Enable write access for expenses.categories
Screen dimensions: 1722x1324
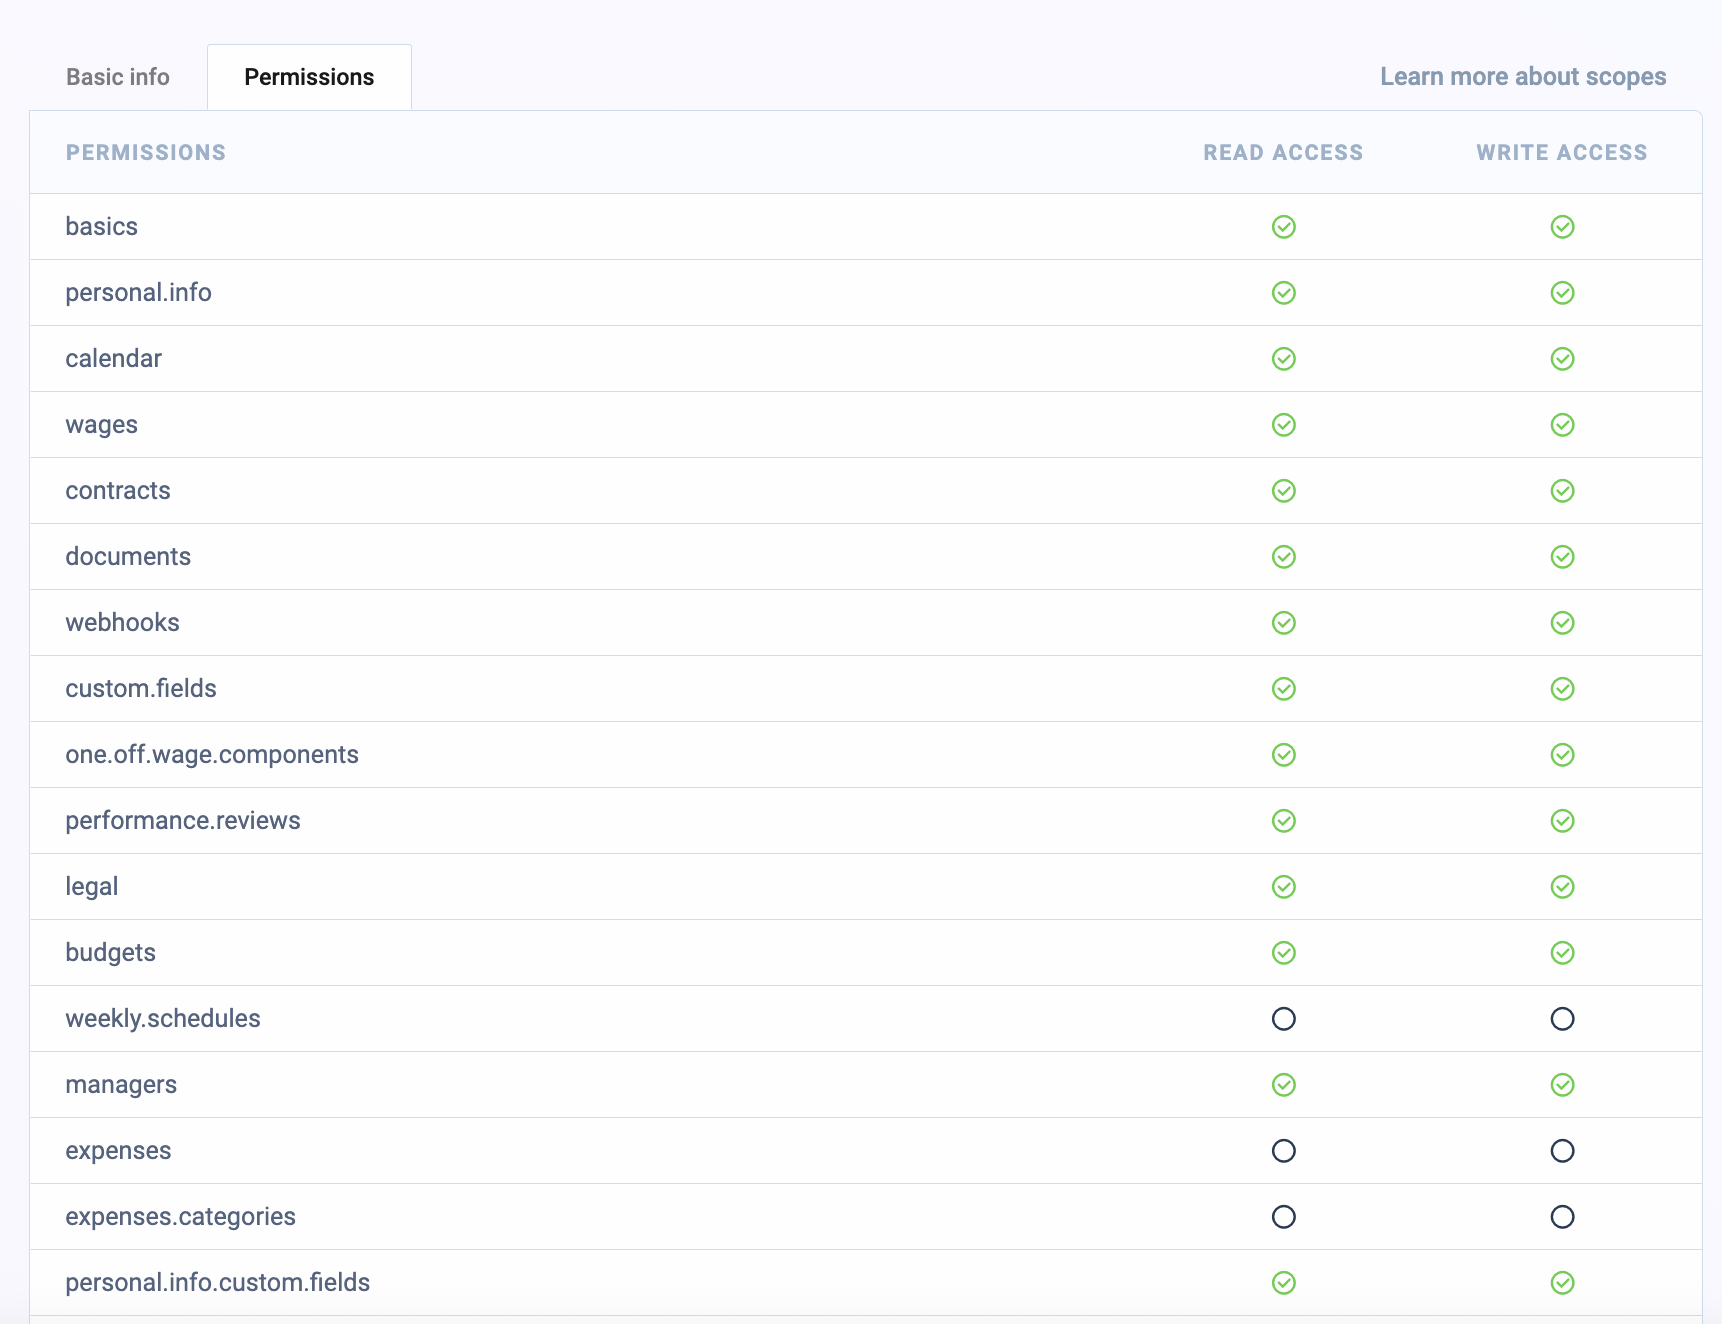(x=1562, y=1216)
